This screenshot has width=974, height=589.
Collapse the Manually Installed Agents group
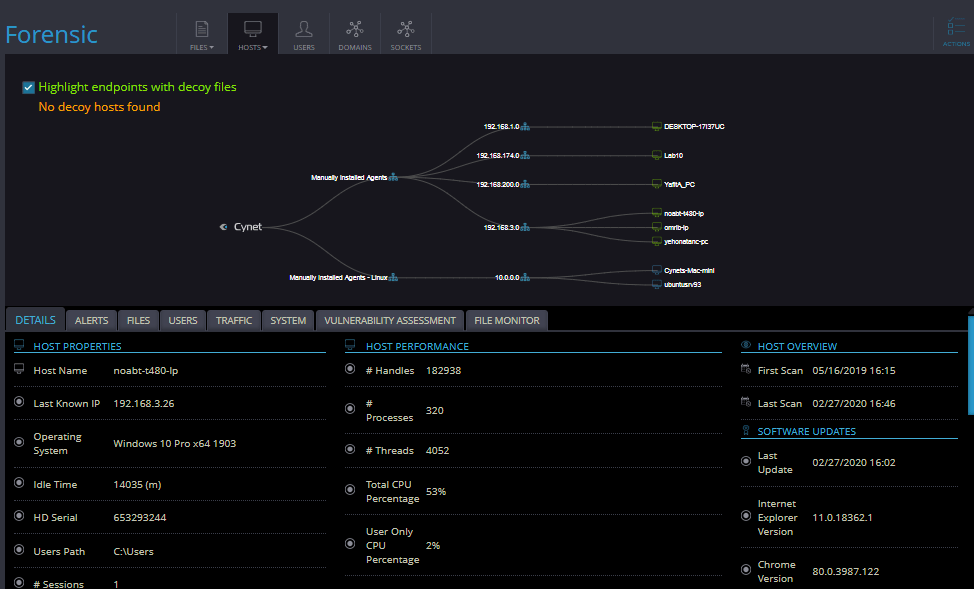click(394, 178)
